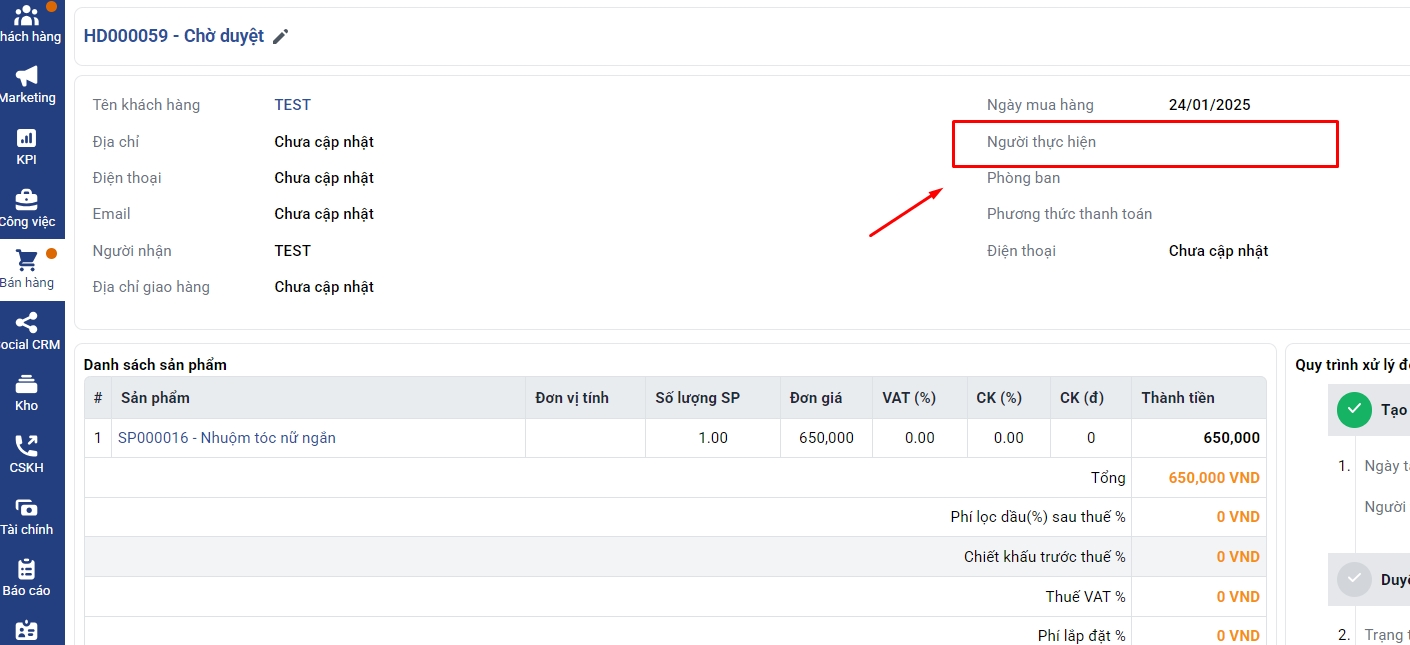The image size is (1410, 645).
Task: Click the Sản phẩm column header
Action: click(155, 398)
